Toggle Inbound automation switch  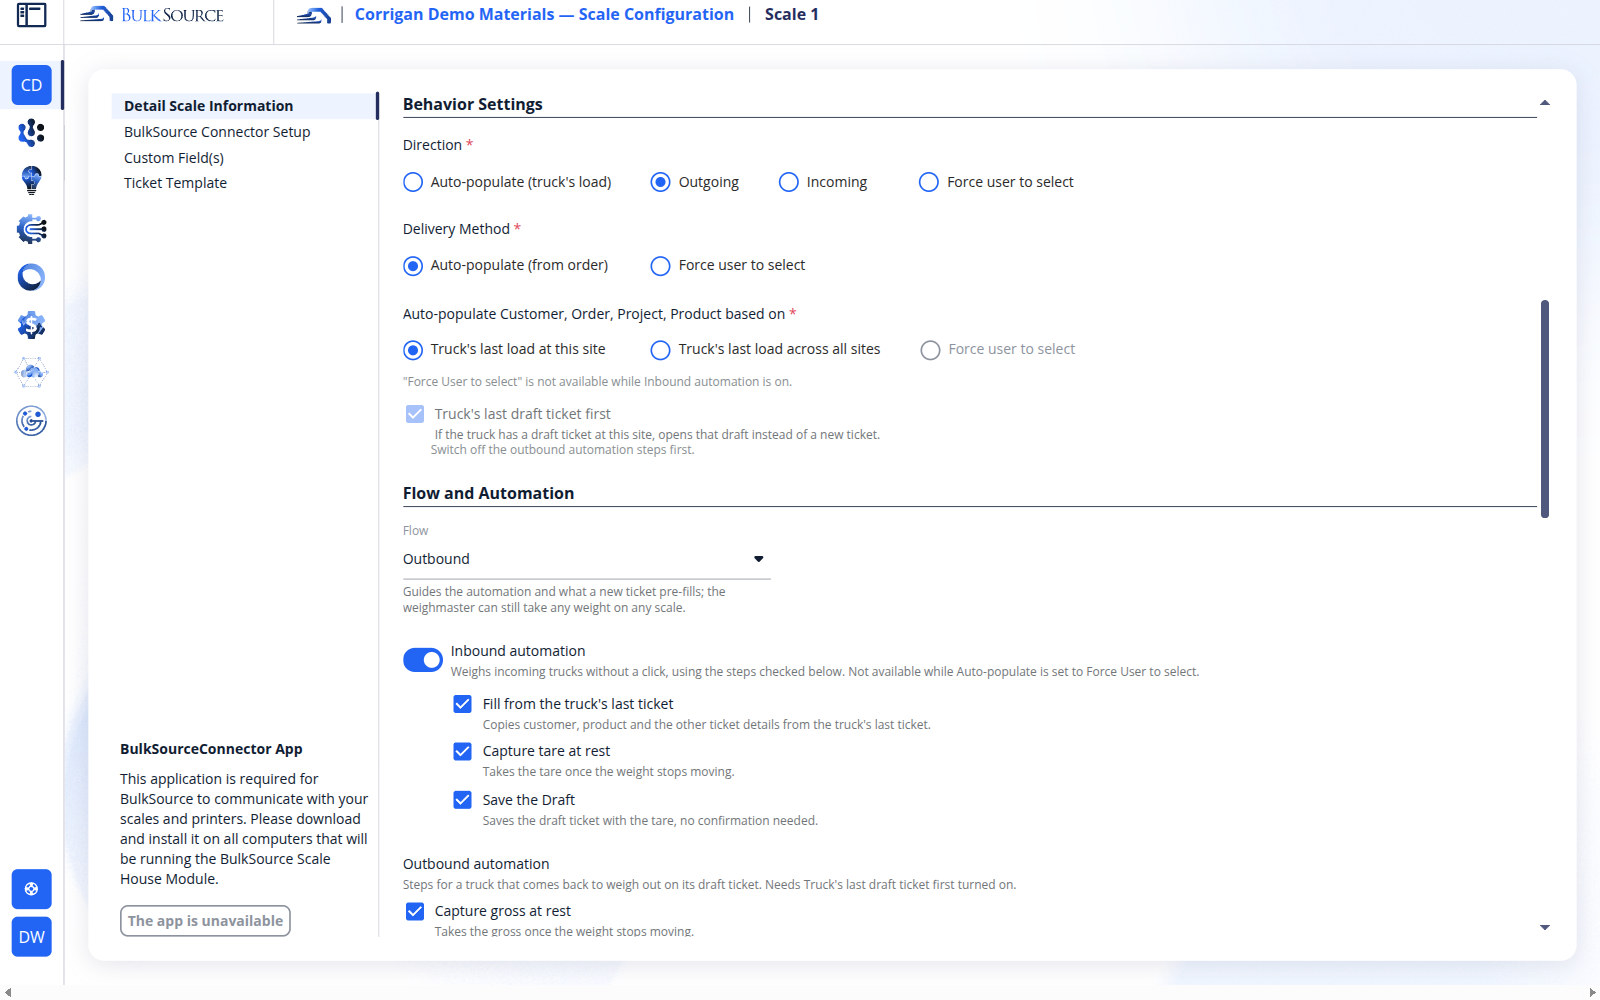click(423, 660)
